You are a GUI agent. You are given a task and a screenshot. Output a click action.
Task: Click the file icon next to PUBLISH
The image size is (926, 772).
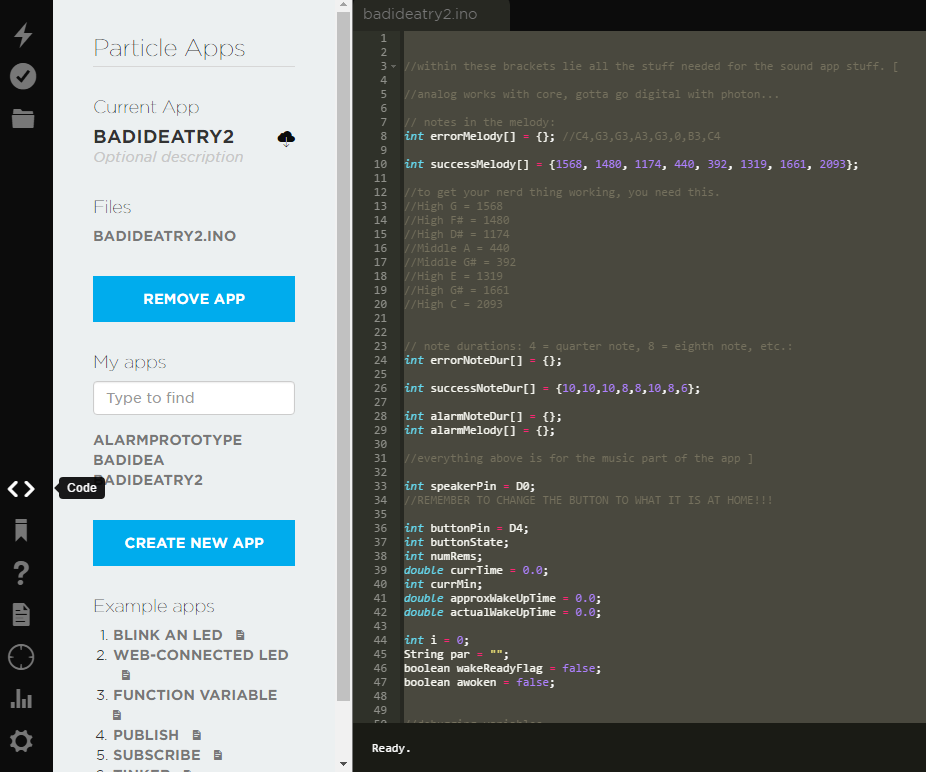click(x=197, y=735)
